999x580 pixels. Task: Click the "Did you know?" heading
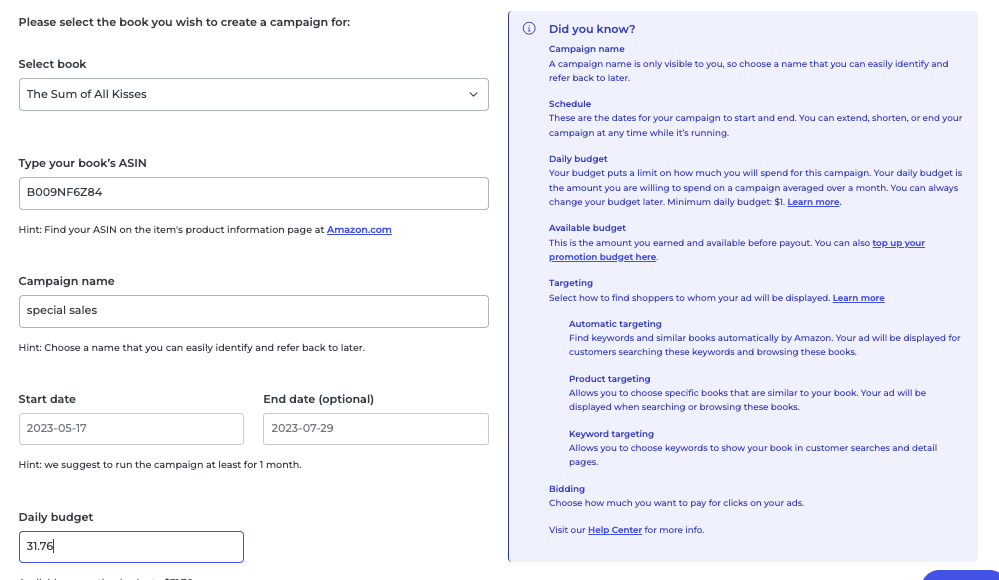coord(592,29)
